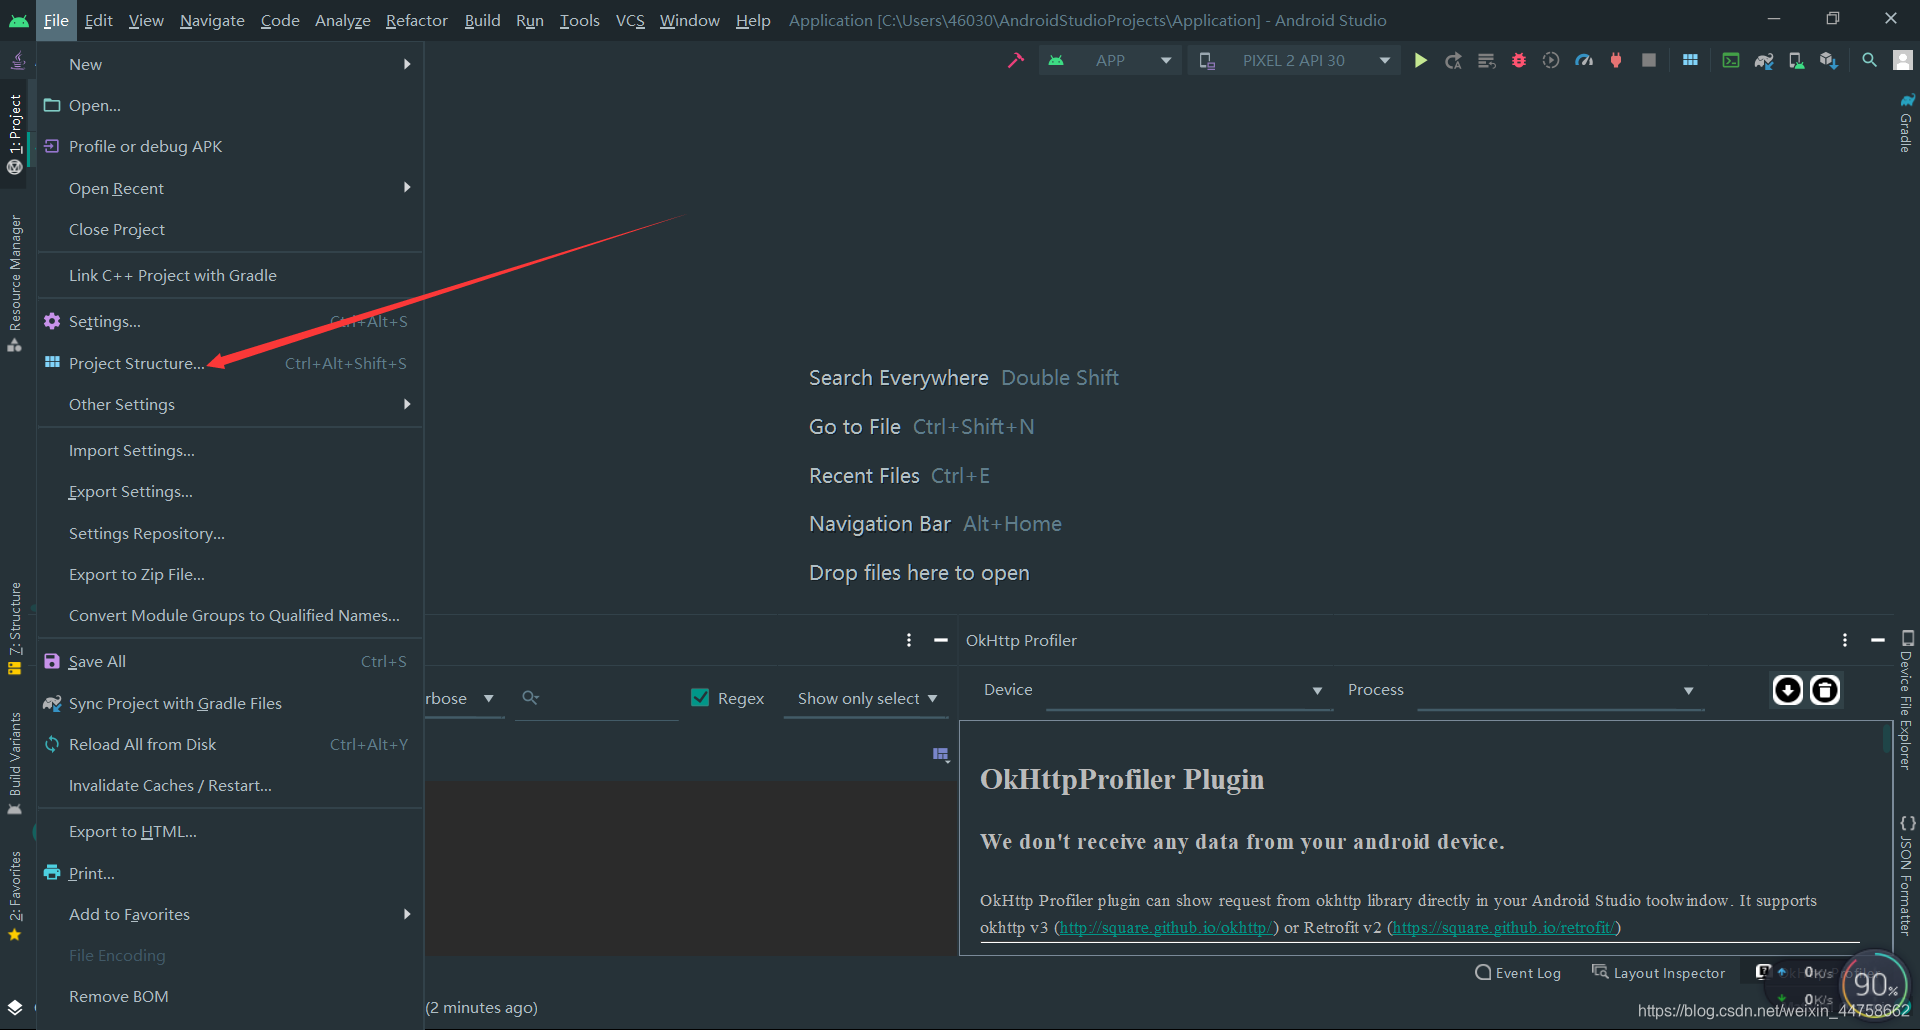Image resolution: width=1920 pixels, height=1030 pixels.
Task: Expand the Other Settings submenu
Action: 231,404
